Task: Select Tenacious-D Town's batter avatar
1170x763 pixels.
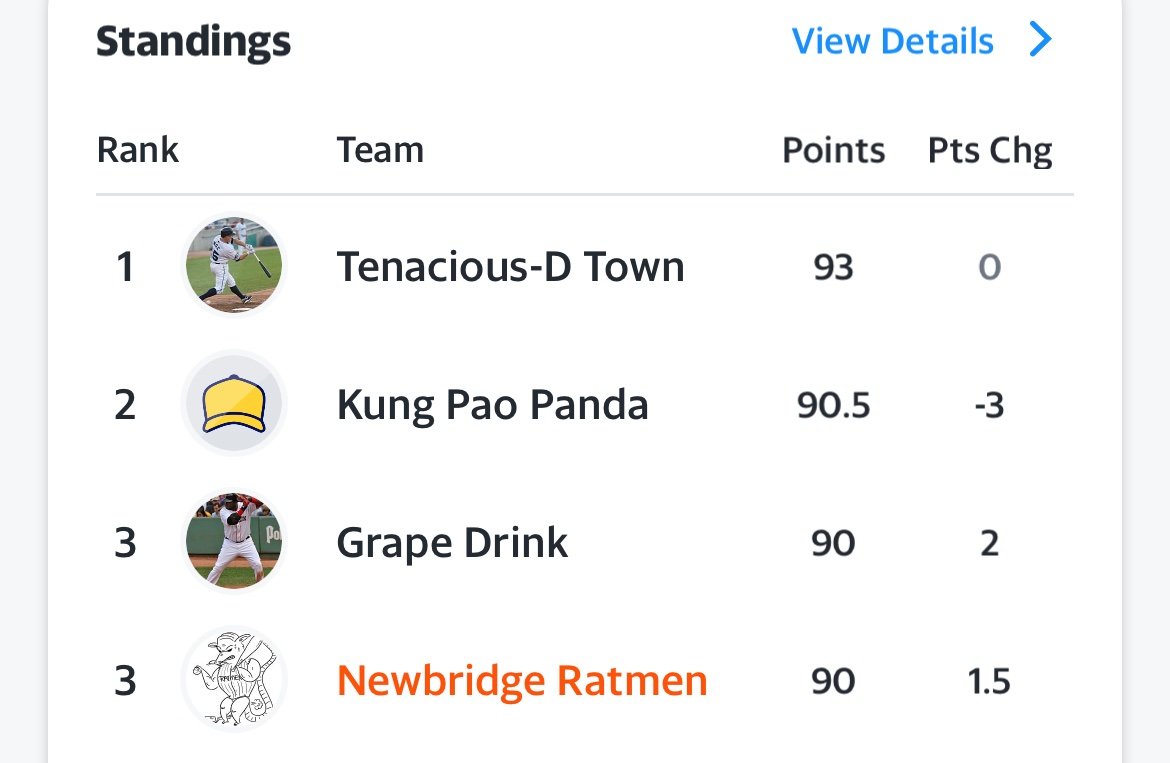Action: point(234,266)
